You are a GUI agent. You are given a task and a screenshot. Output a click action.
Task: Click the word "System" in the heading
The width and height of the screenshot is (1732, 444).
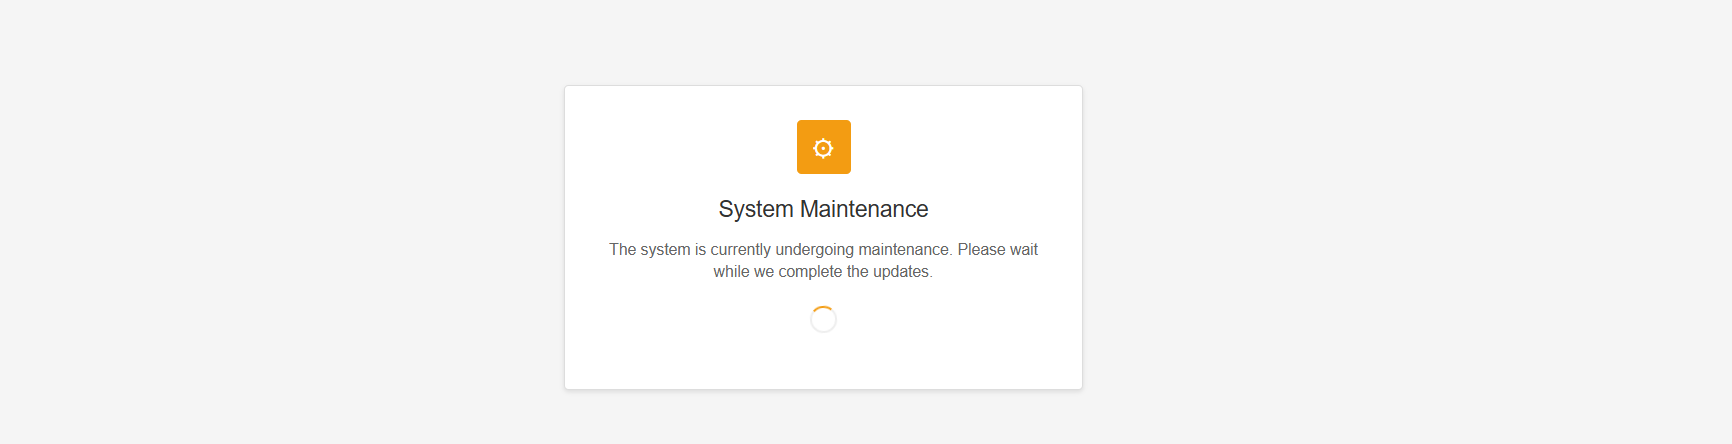click(x=755, y=209)
